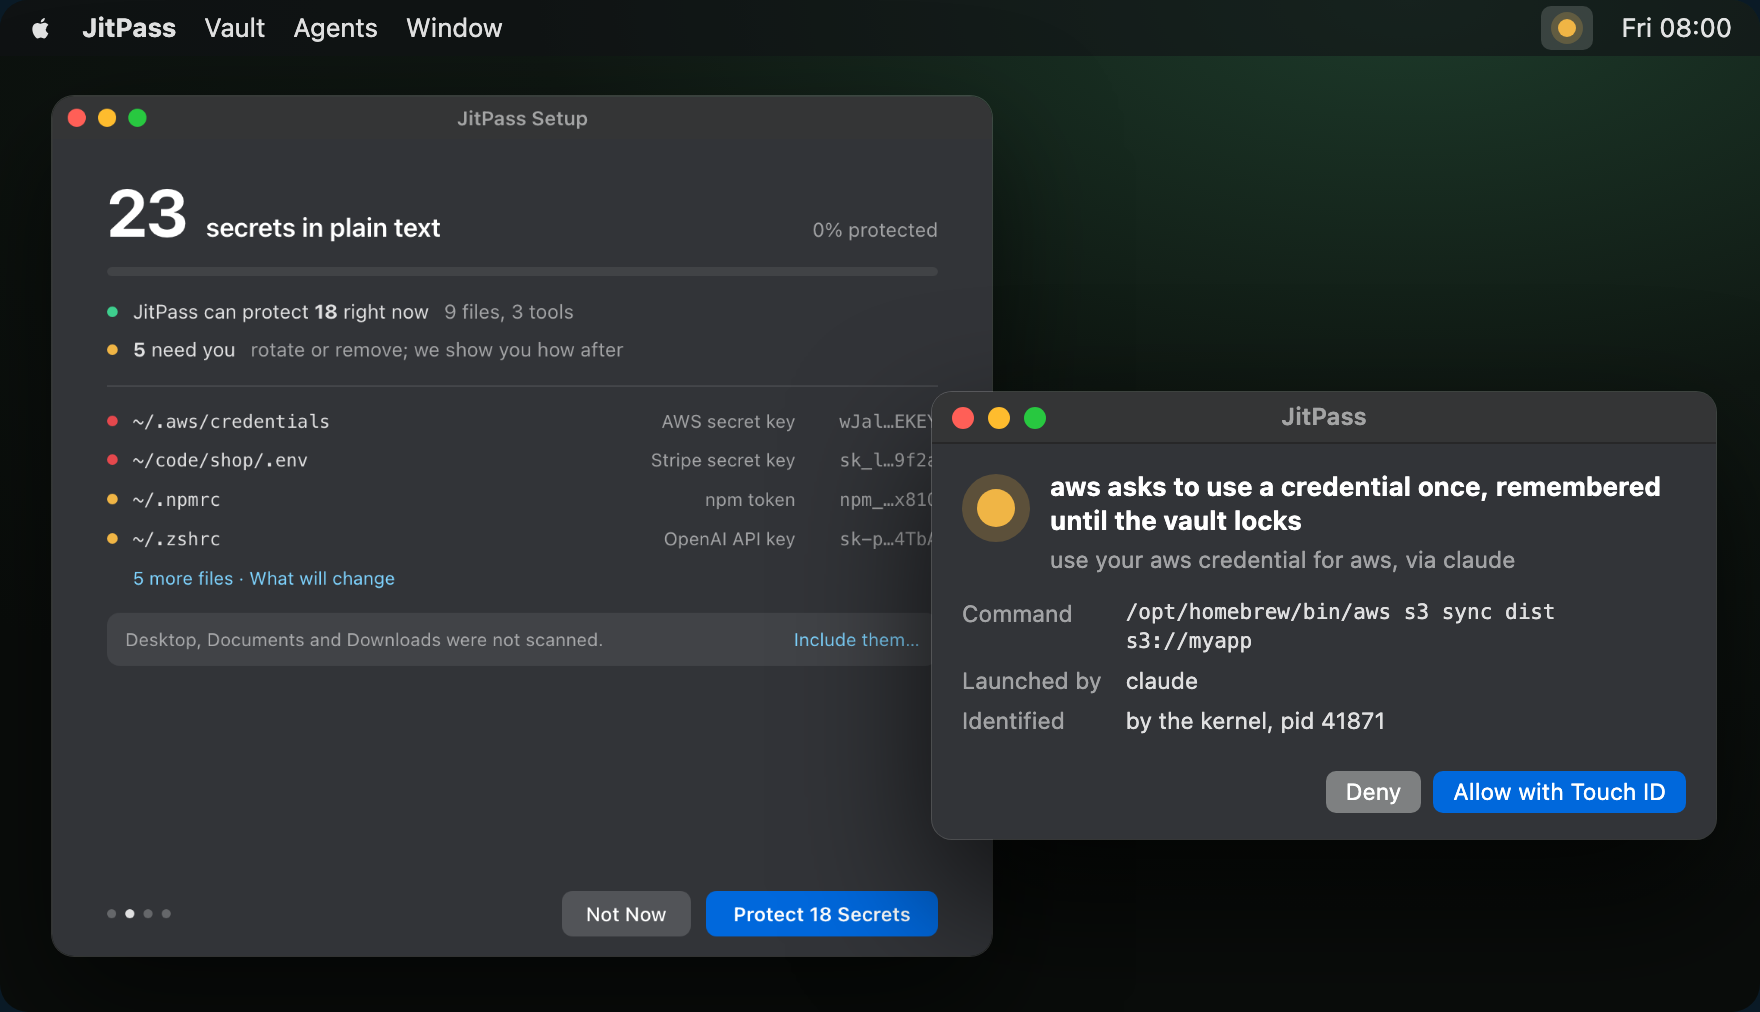1760x1012 pixels.
Task: Minimize the JitPass prompt window
Action: point(999,418)
